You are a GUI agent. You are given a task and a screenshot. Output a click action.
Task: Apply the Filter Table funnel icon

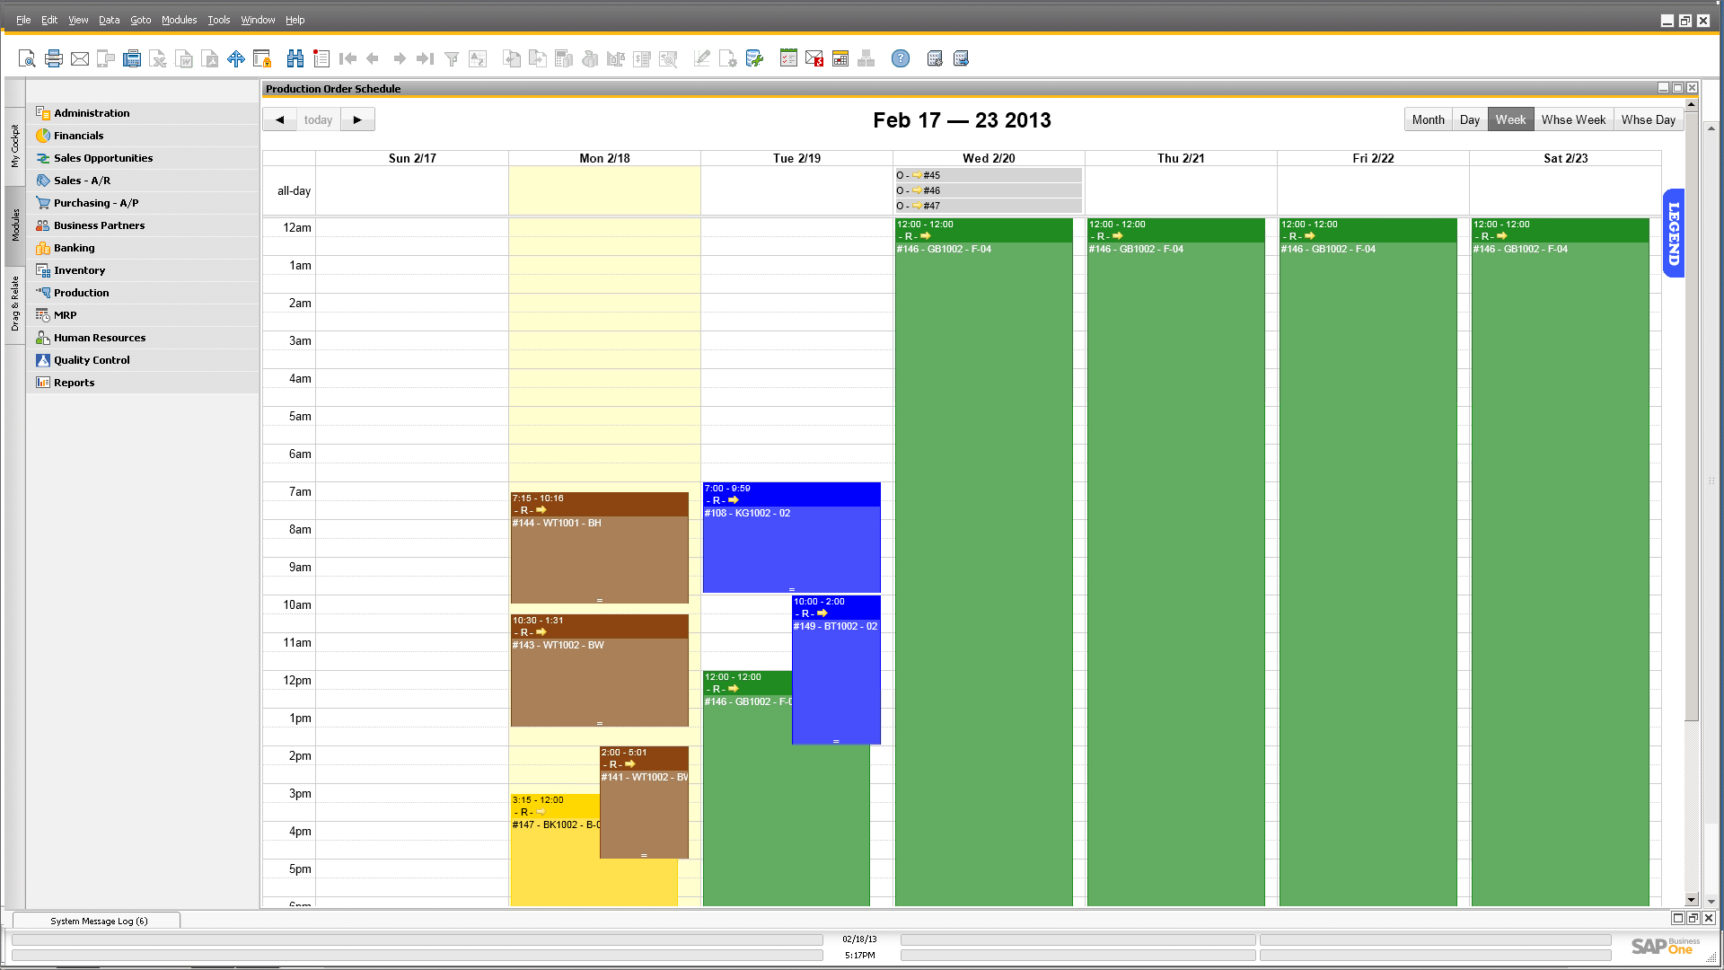pos(452,58)
